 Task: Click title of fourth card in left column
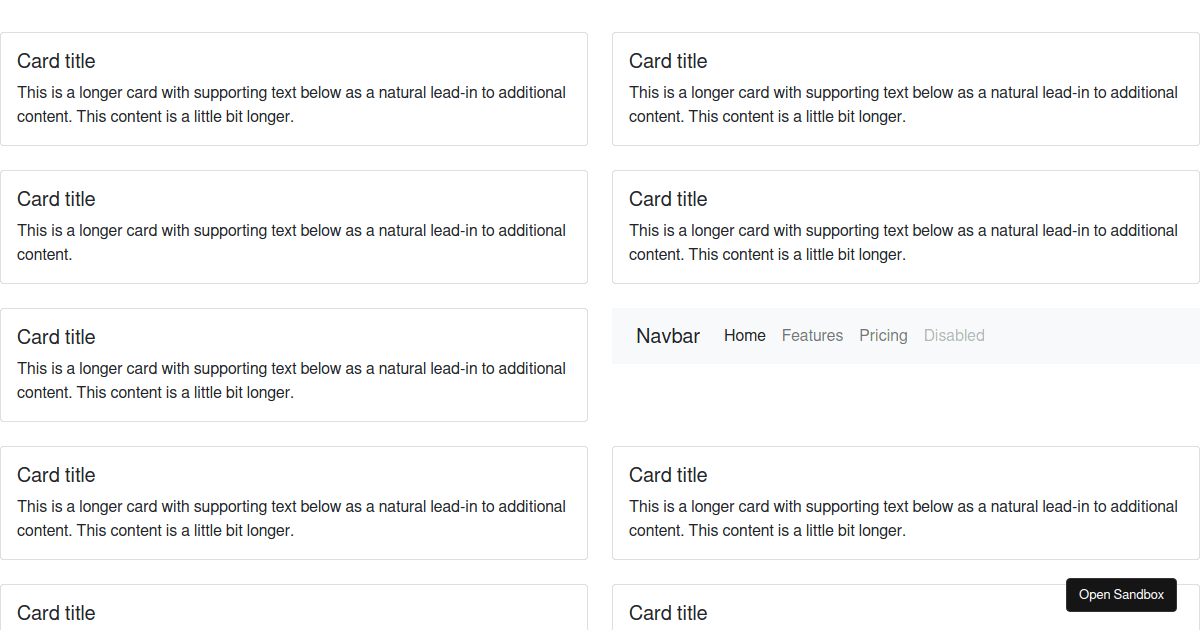coord(56,475)
